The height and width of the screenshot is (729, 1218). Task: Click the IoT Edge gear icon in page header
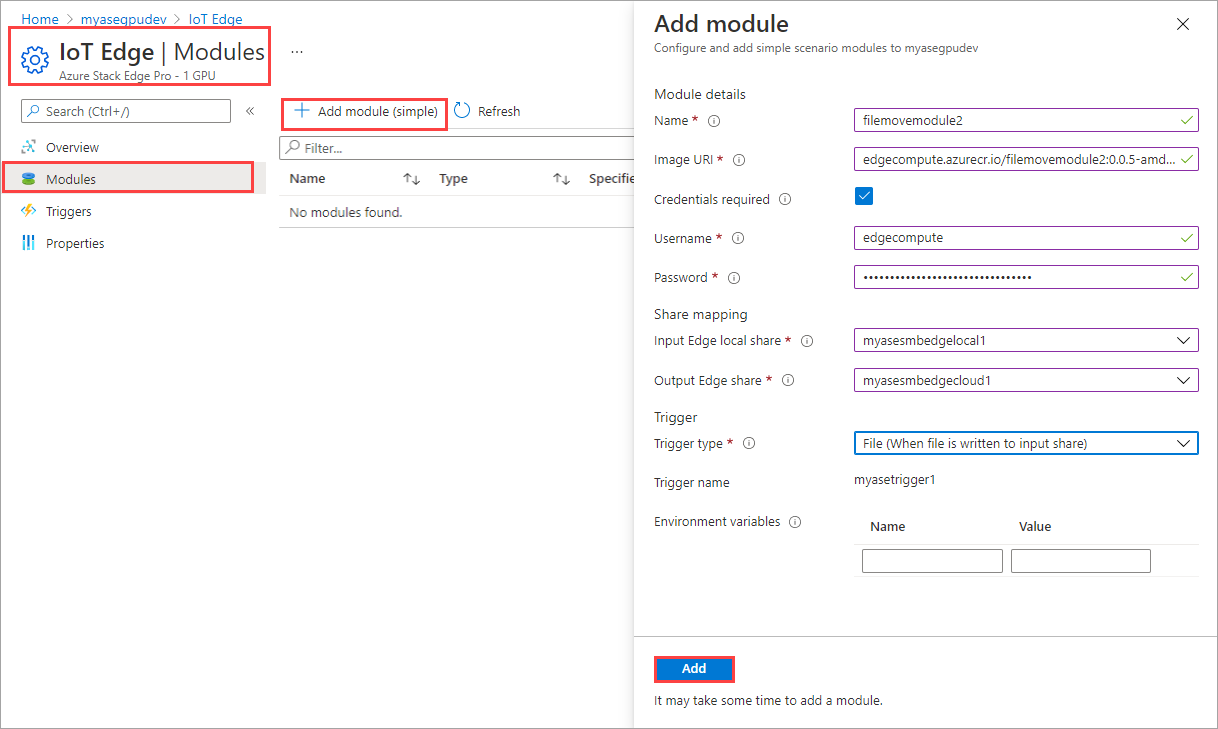34,60
